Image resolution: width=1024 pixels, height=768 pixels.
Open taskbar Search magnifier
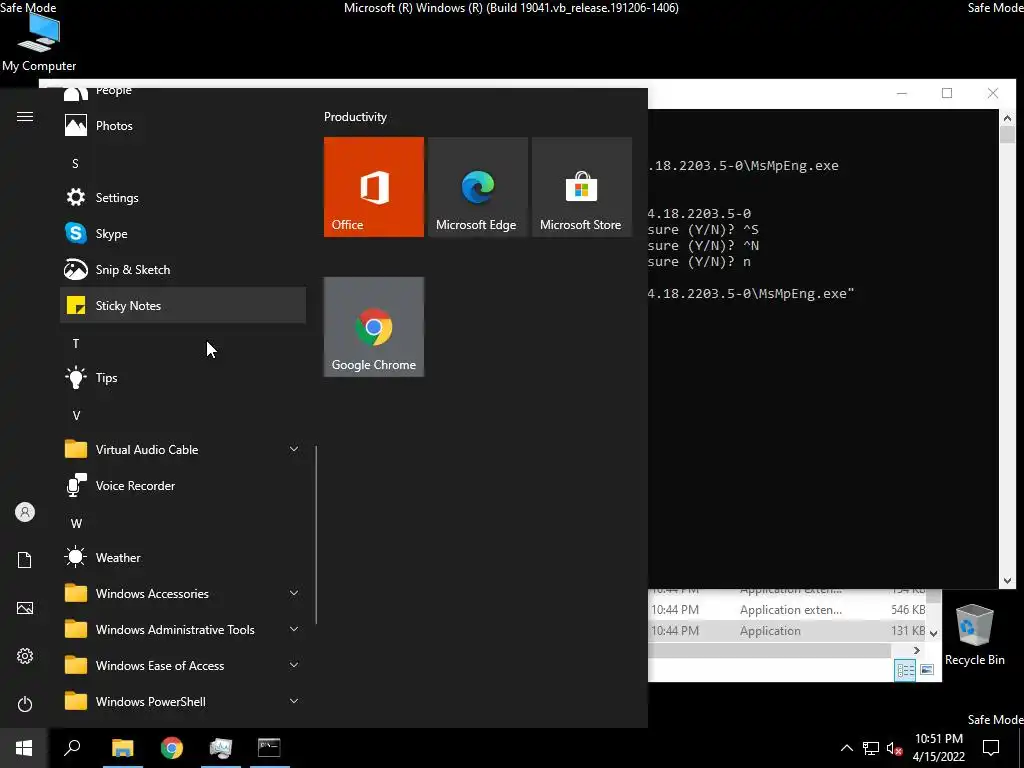click(x=72, y=748)
